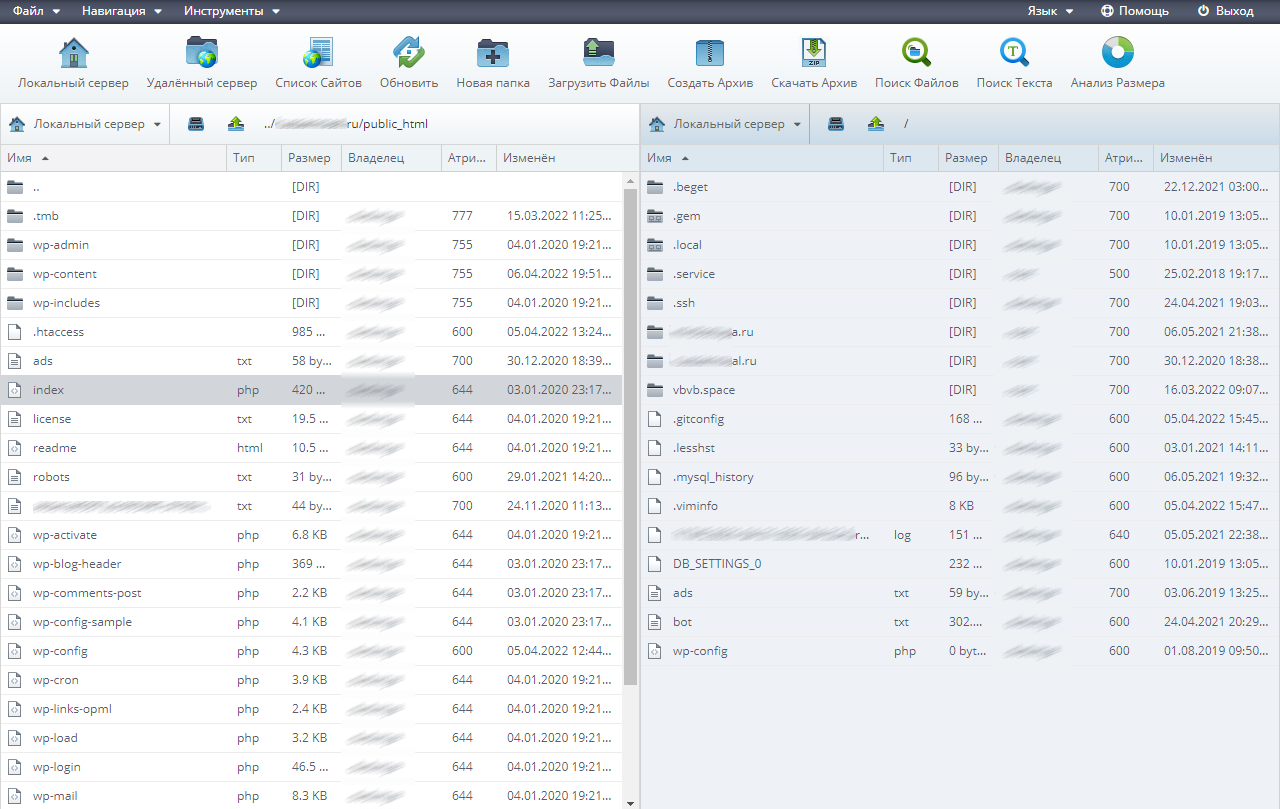
Task: Select the index php row
Action: coord(311,390)
